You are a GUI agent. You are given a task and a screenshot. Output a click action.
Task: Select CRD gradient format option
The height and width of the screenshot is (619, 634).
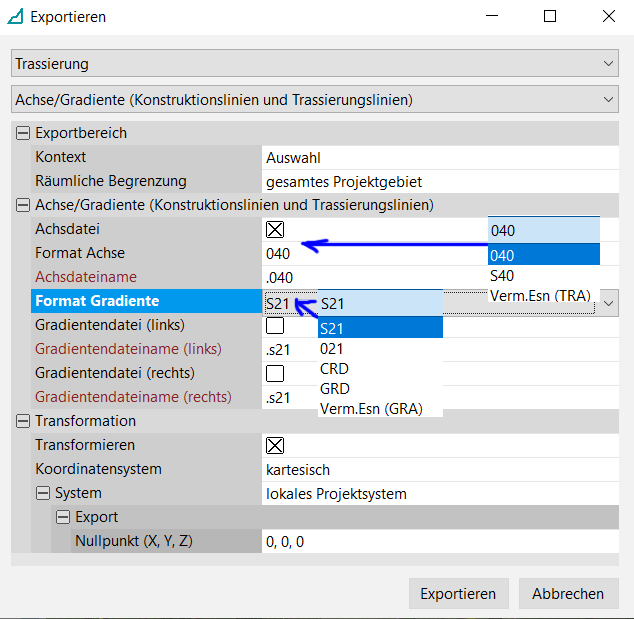(x=334, y=368)
